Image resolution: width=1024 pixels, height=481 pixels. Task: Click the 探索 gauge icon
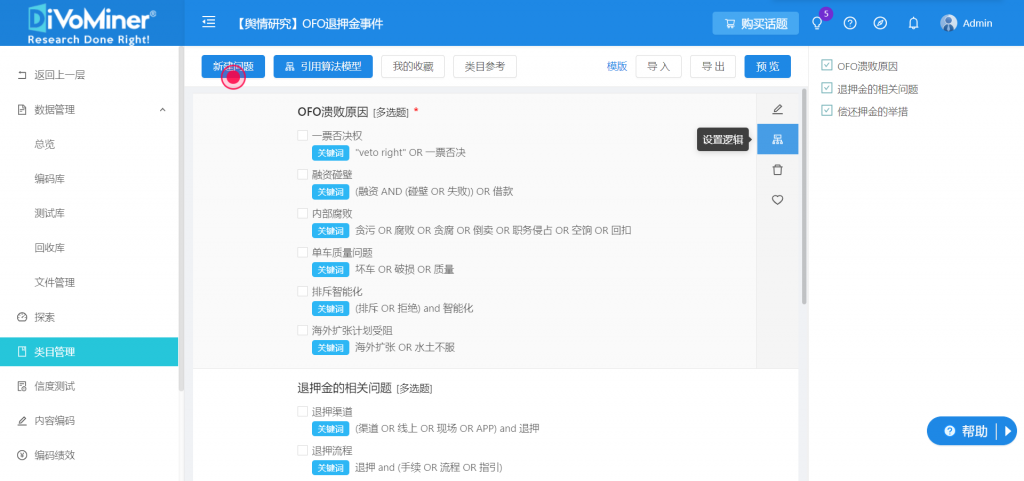pyautogui.click(x=22, y=317)
